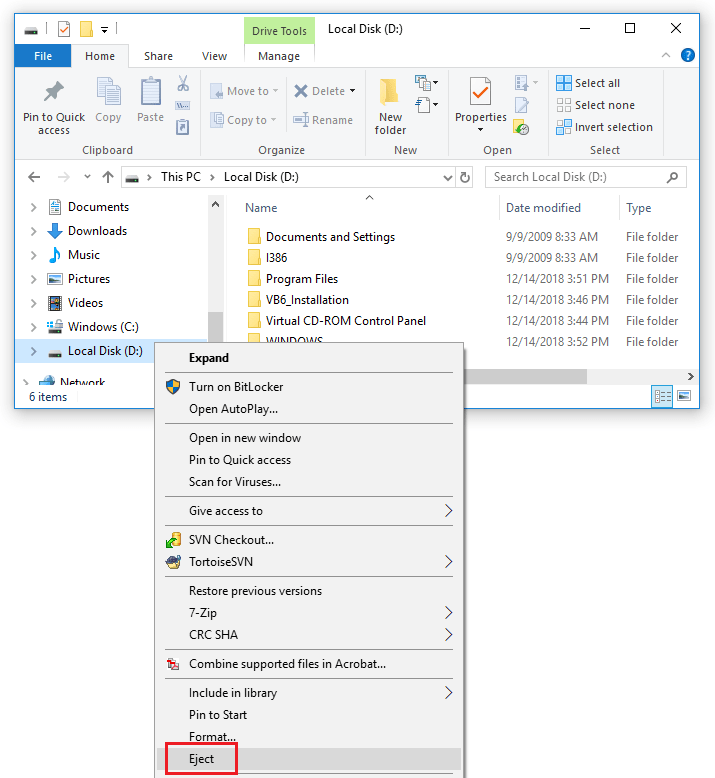Click the Paste clipboard icon
The image size is (715, 778).
pos(150,91)
